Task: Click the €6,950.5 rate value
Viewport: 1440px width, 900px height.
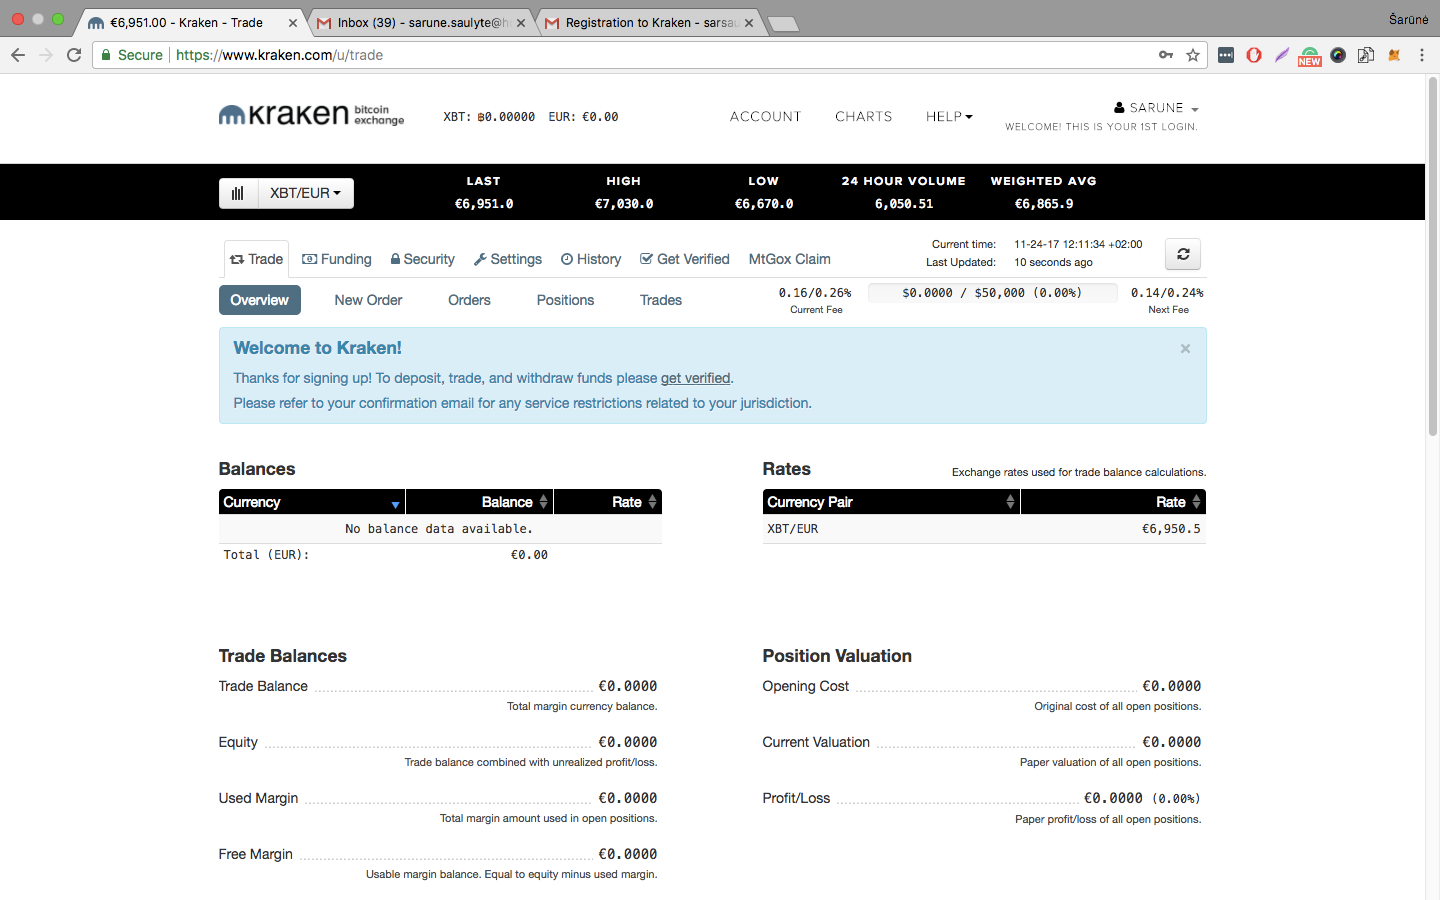Action: coord(1171,529)
